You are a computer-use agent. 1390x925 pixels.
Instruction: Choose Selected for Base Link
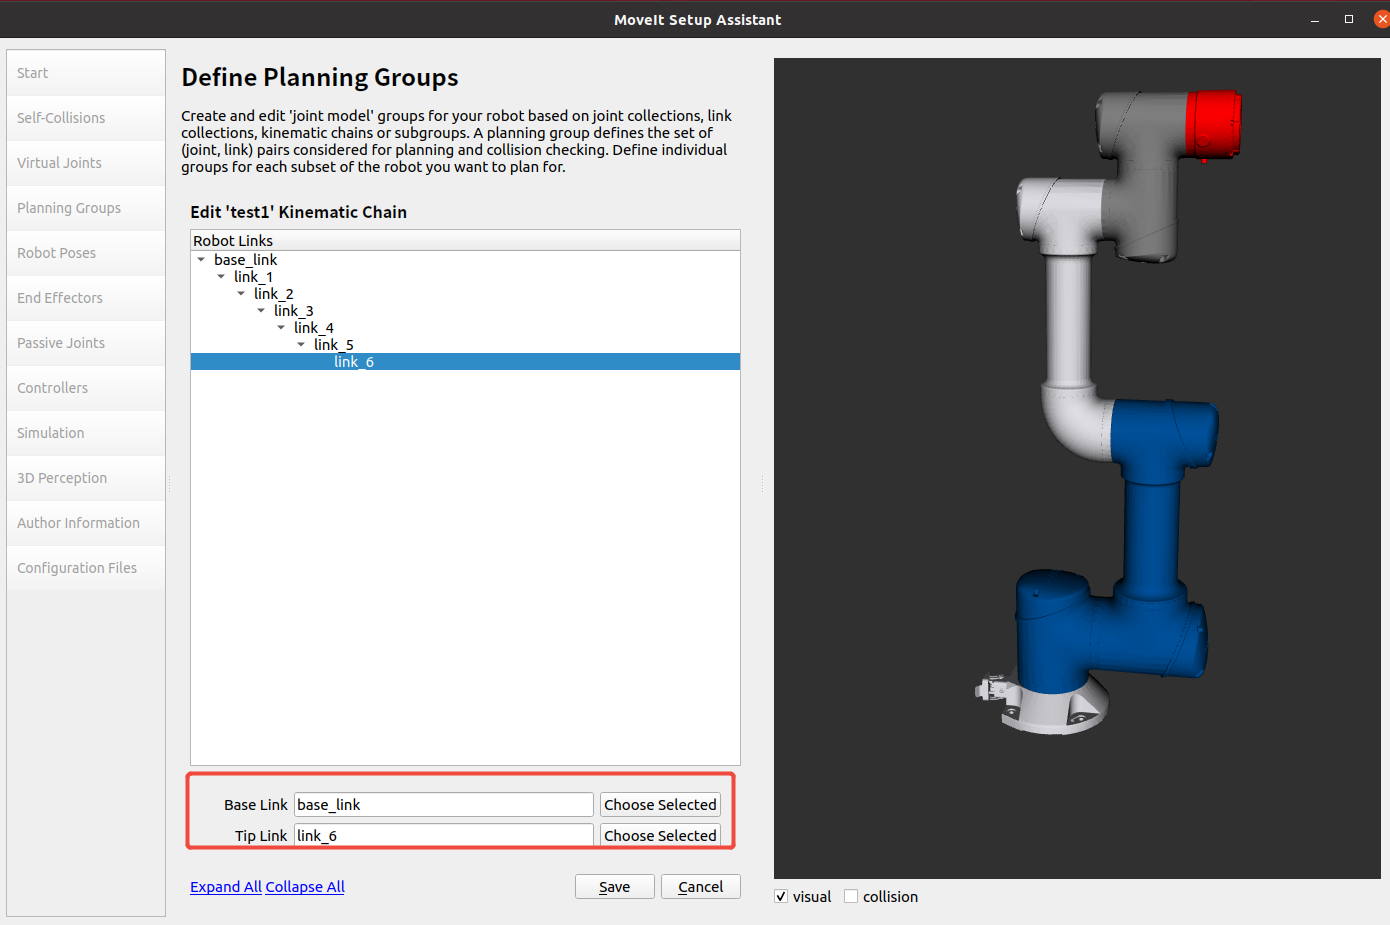pyautogui.click(x=660, y=805)
